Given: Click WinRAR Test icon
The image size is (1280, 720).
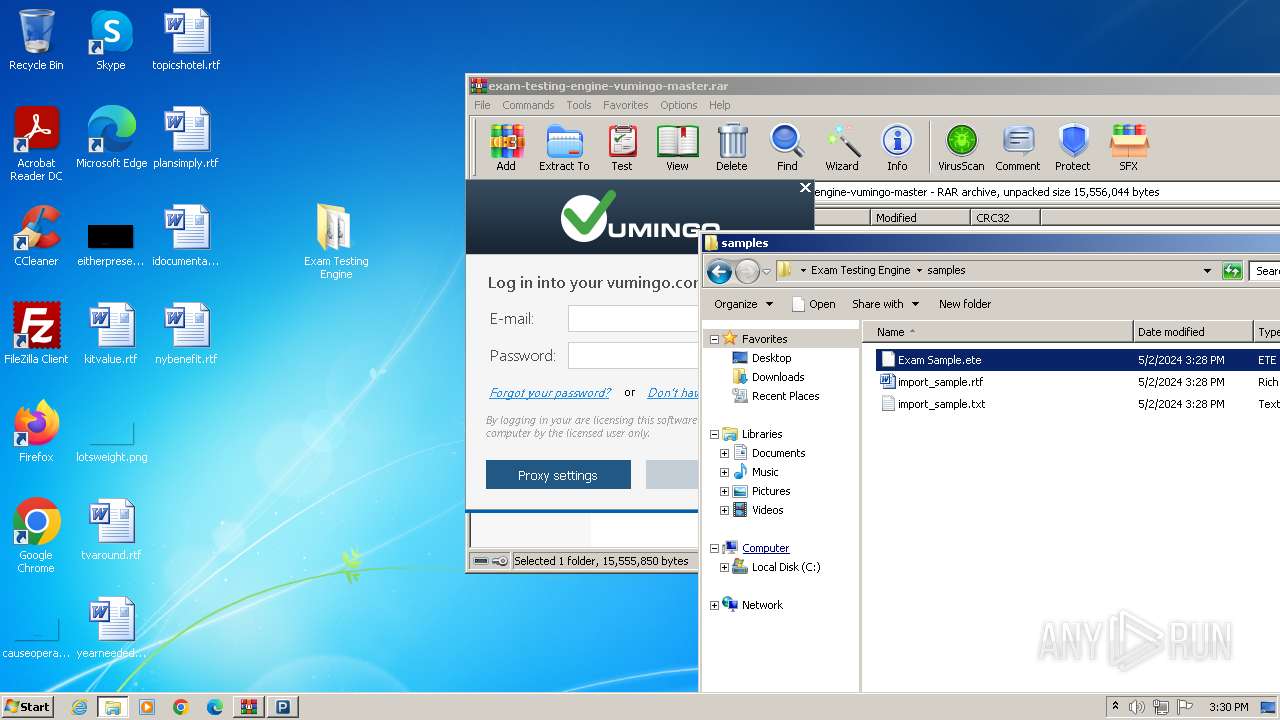Looking at the screenshot, I should (x=622, y=147).
